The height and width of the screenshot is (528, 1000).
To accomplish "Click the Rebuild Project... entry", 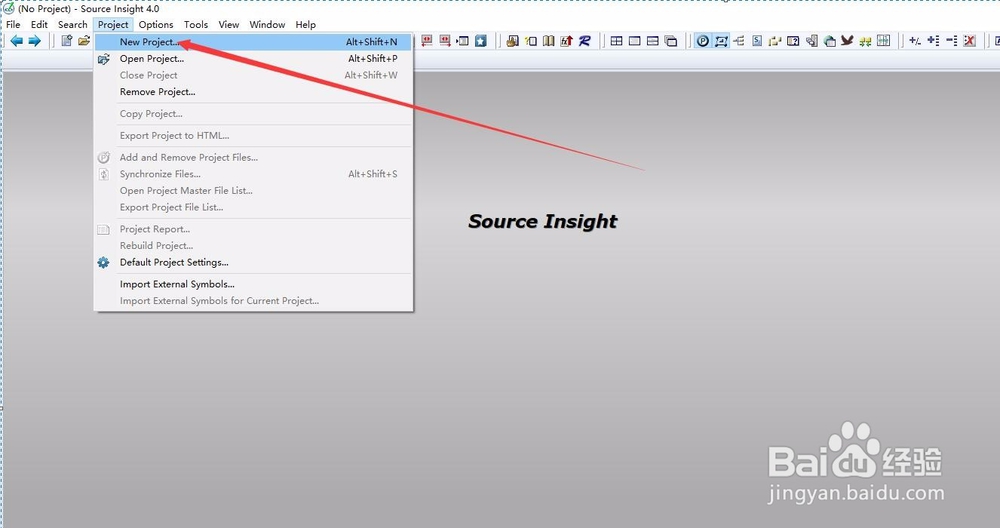I will (253, 246).
